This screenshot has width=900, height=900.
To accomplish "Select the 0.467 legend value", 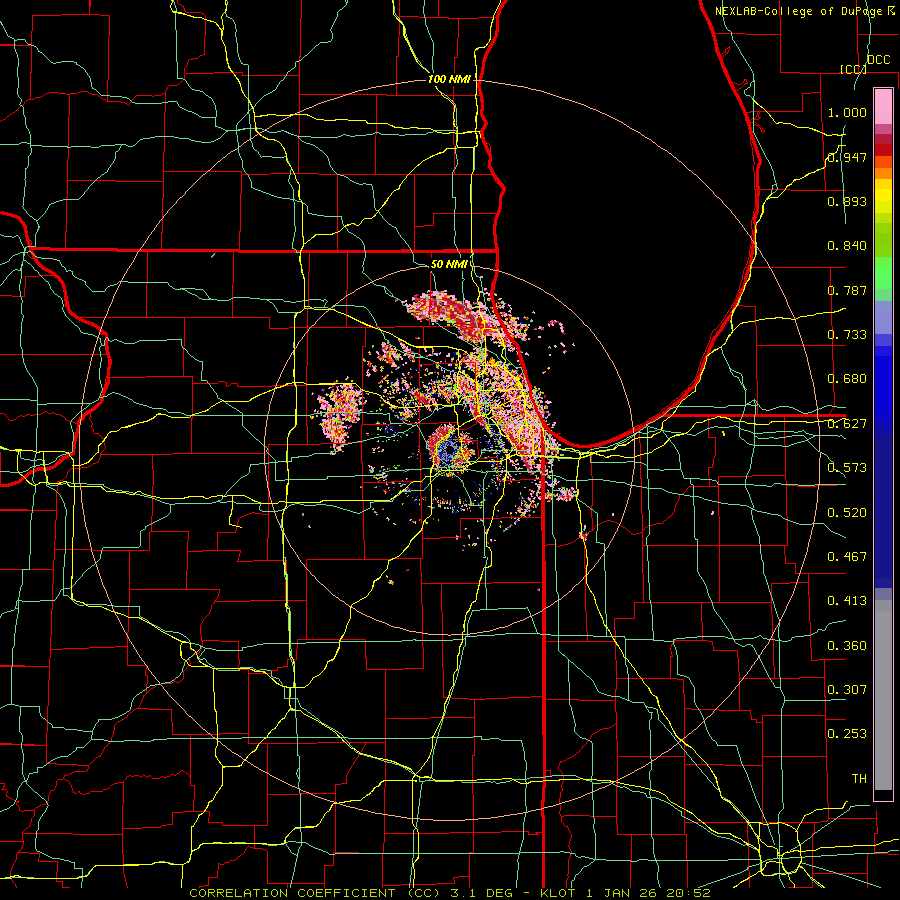I will pyautogui.click(x=847, y=557).
